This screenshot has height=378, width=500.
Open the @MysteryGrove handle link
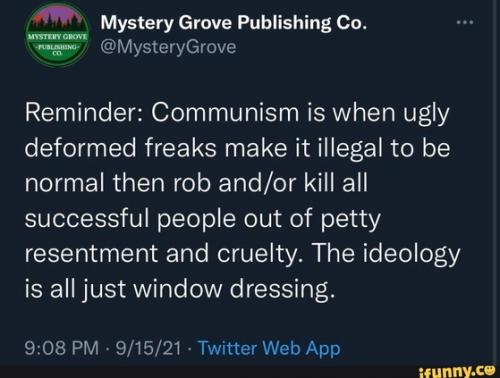click(x=168, y=48)
